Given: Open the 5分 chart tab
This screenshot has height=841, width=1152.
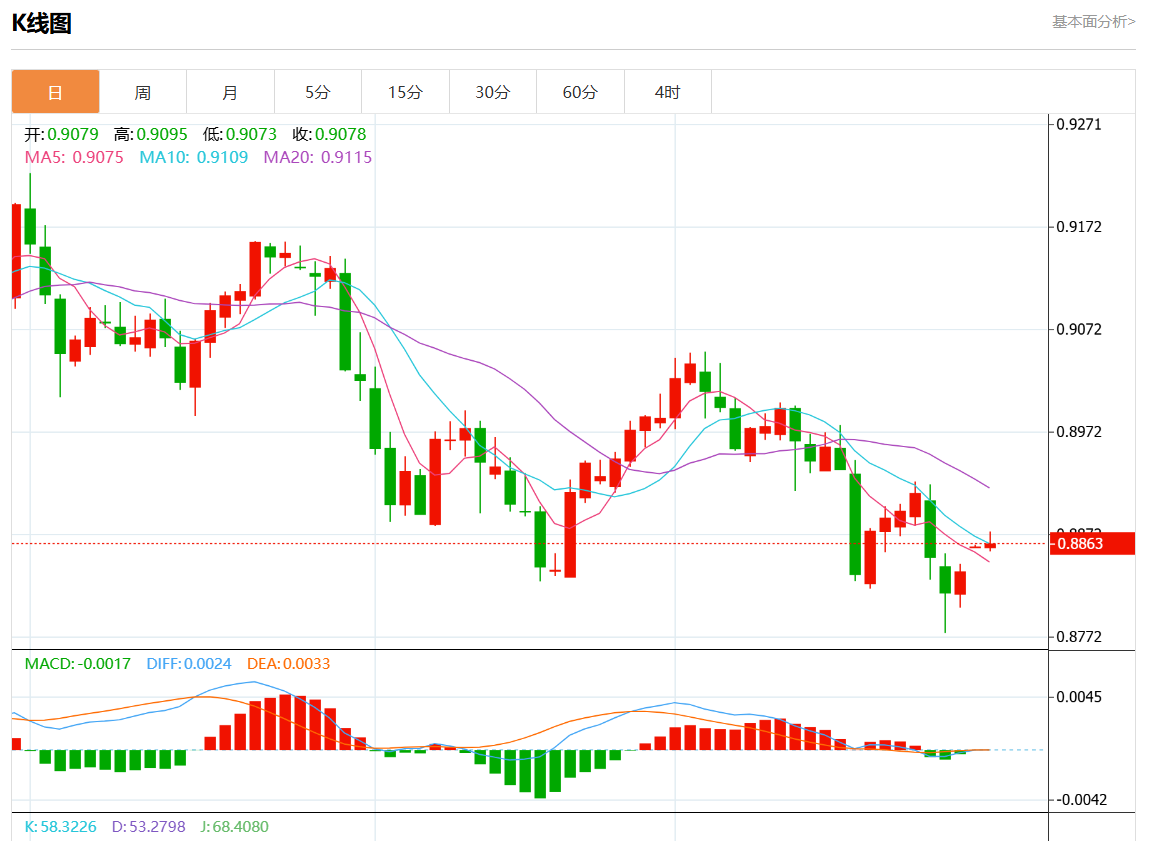Looking at the screenshot, I should (x=317, y=92).
